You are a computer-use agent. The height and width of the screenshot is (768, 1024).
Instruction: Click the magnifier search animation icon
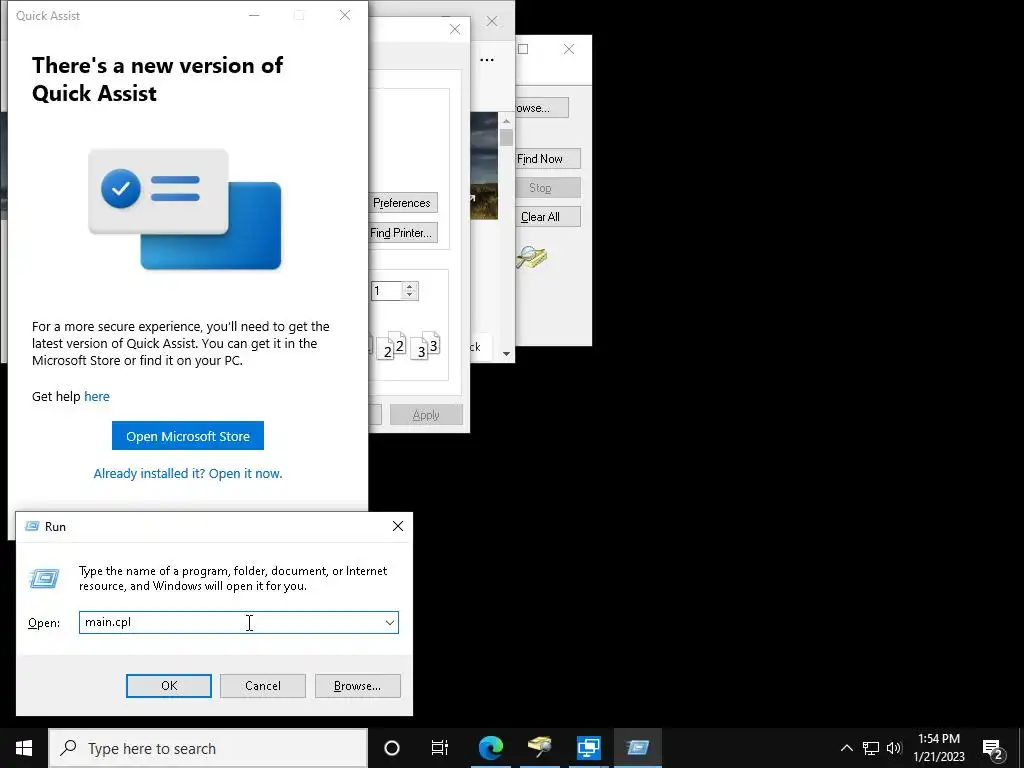coord(532,258)
